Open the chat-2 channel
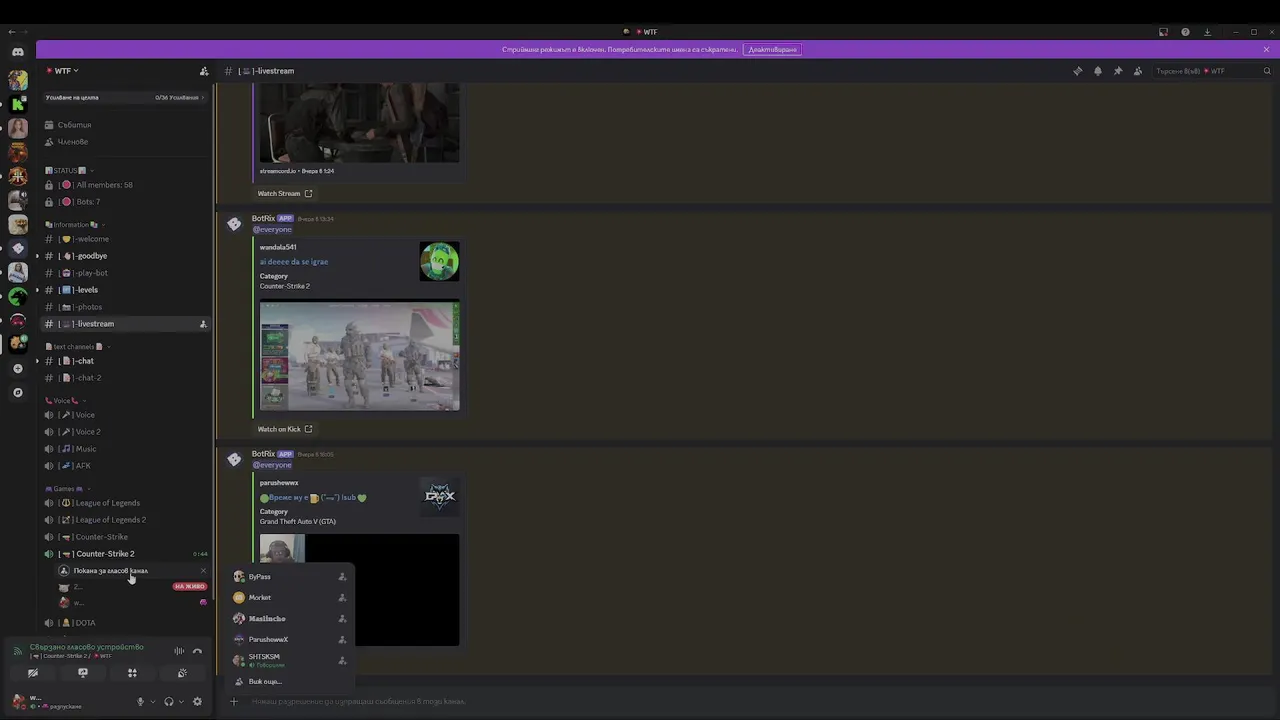 (x=125, y=378)
